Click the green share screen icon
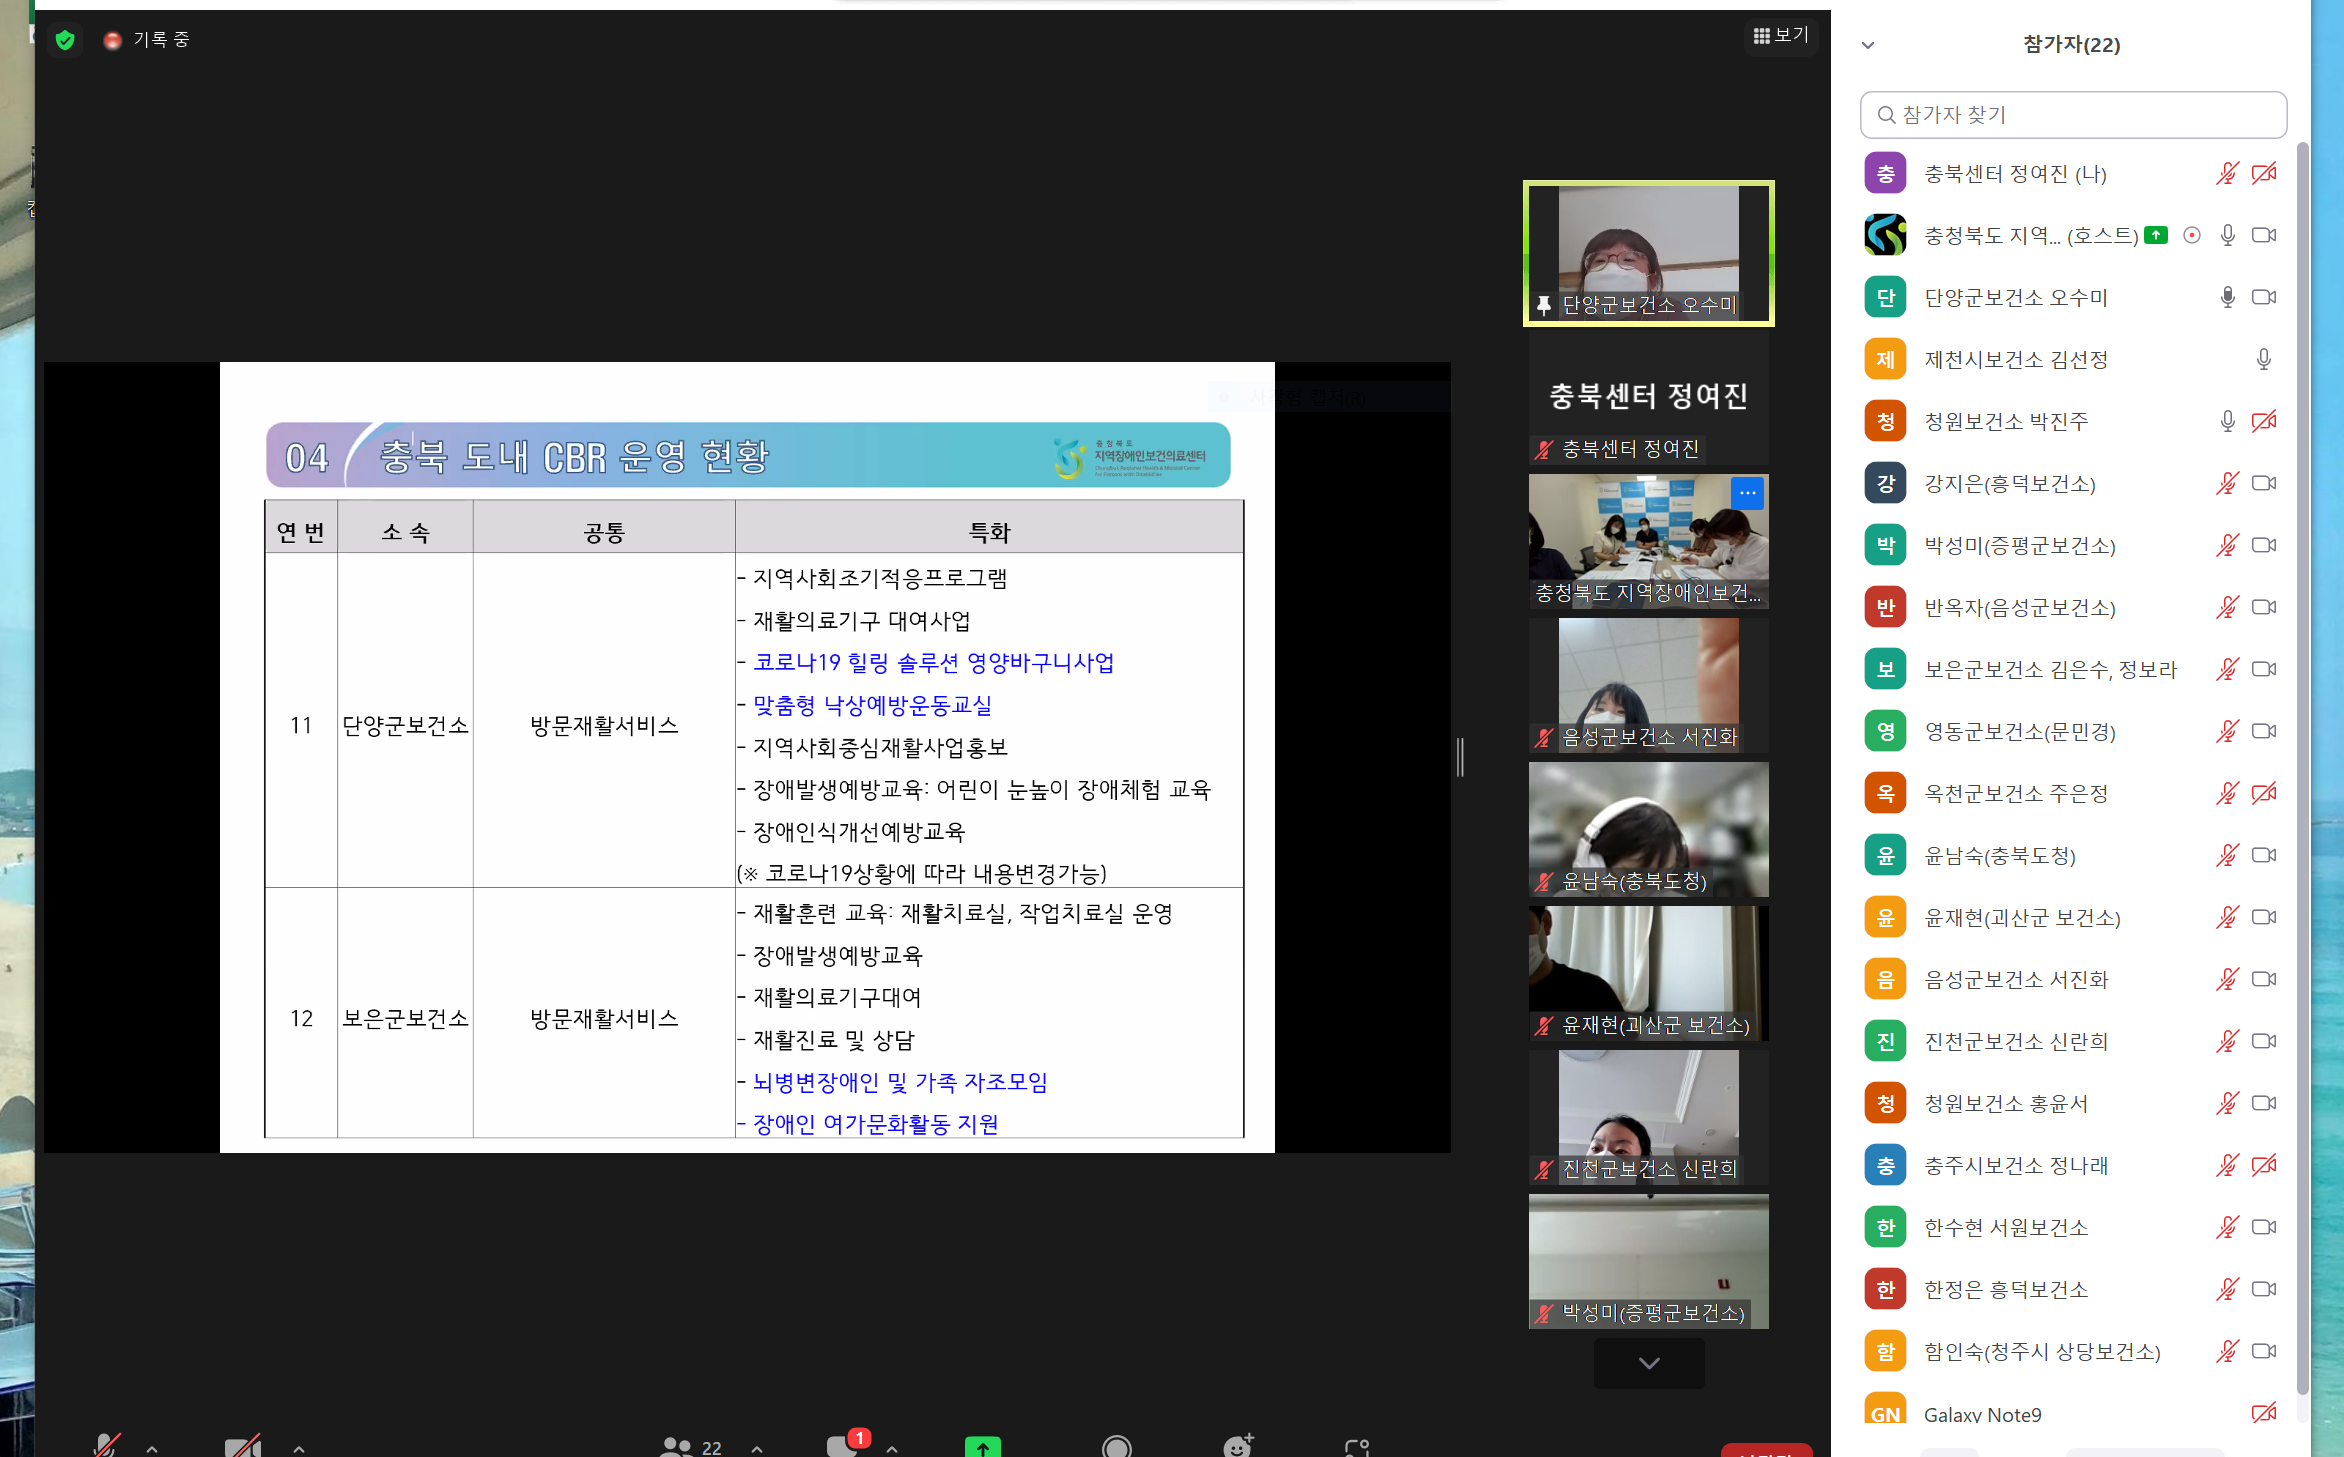Screen dimensions: 2344x1457 tap(982, 1446)
